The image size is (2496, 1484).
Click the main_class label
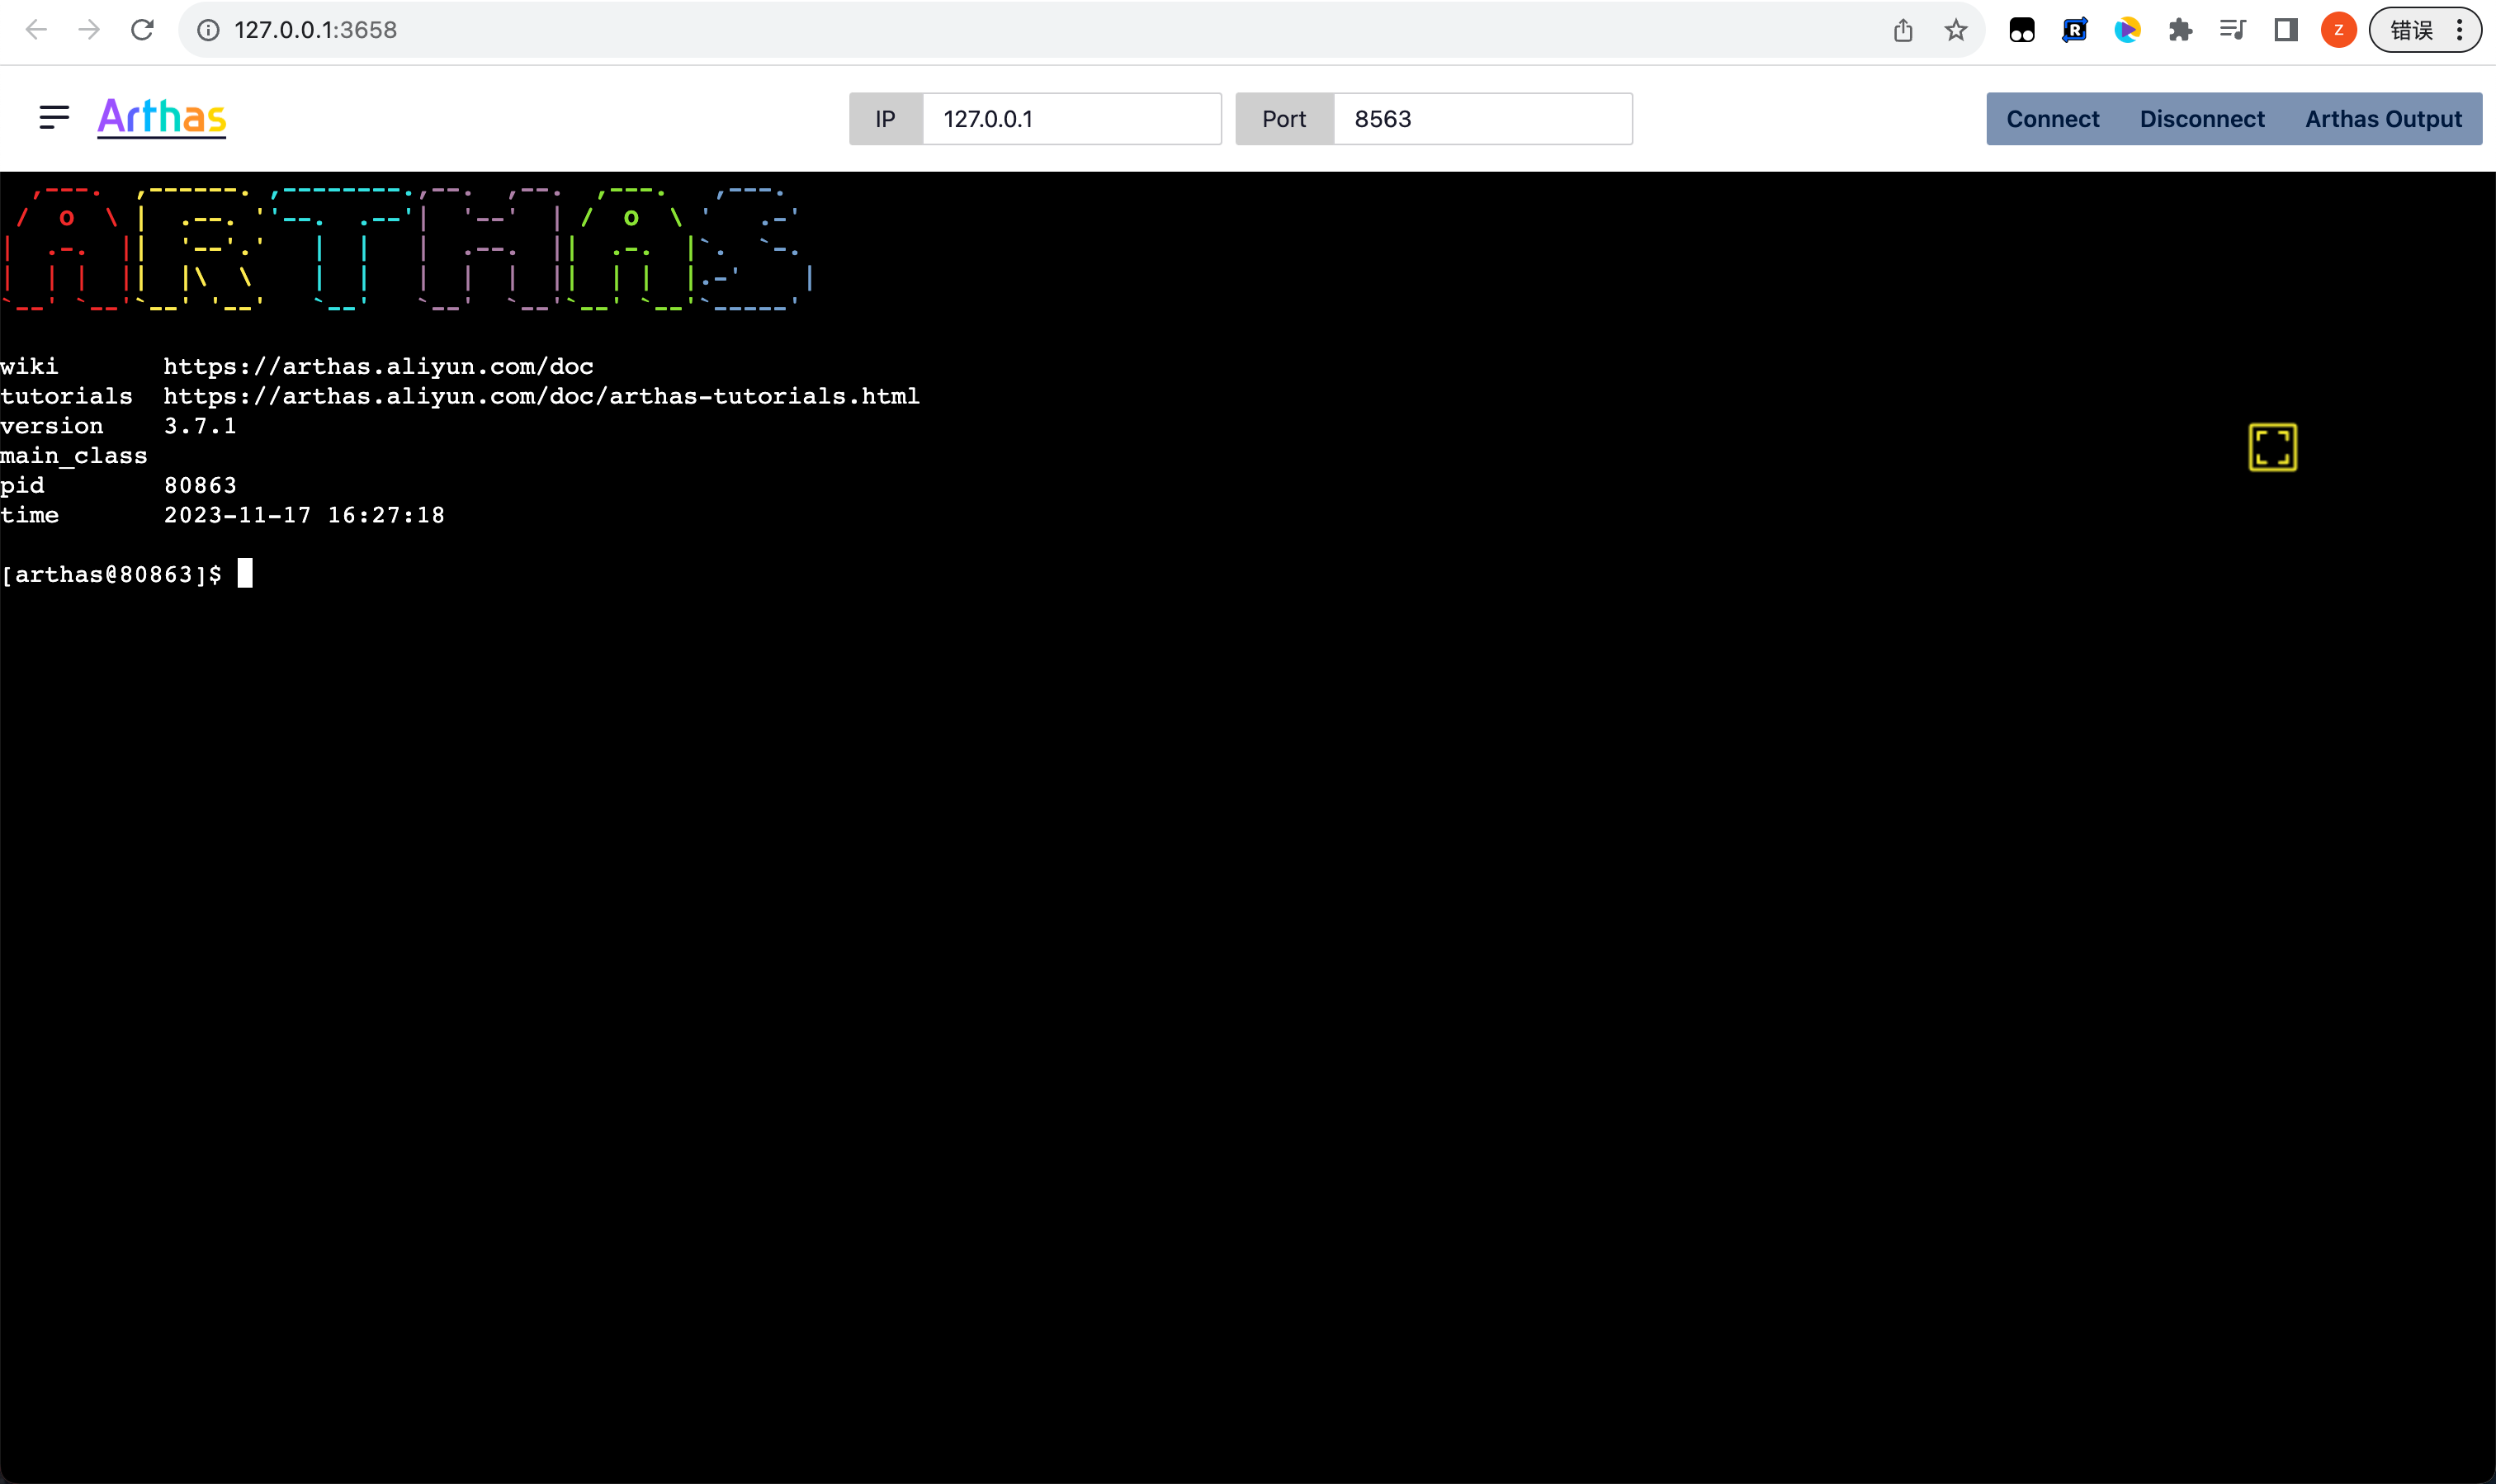(x=74, y=456)
